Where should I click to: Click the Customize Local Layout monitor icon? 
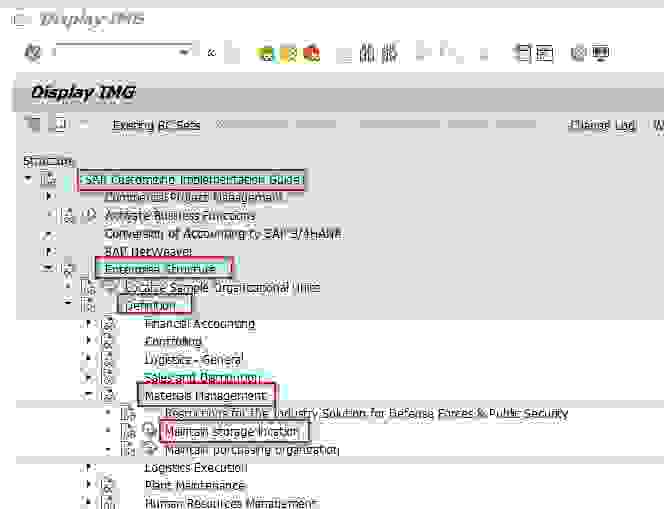click(x=600, y=53)
